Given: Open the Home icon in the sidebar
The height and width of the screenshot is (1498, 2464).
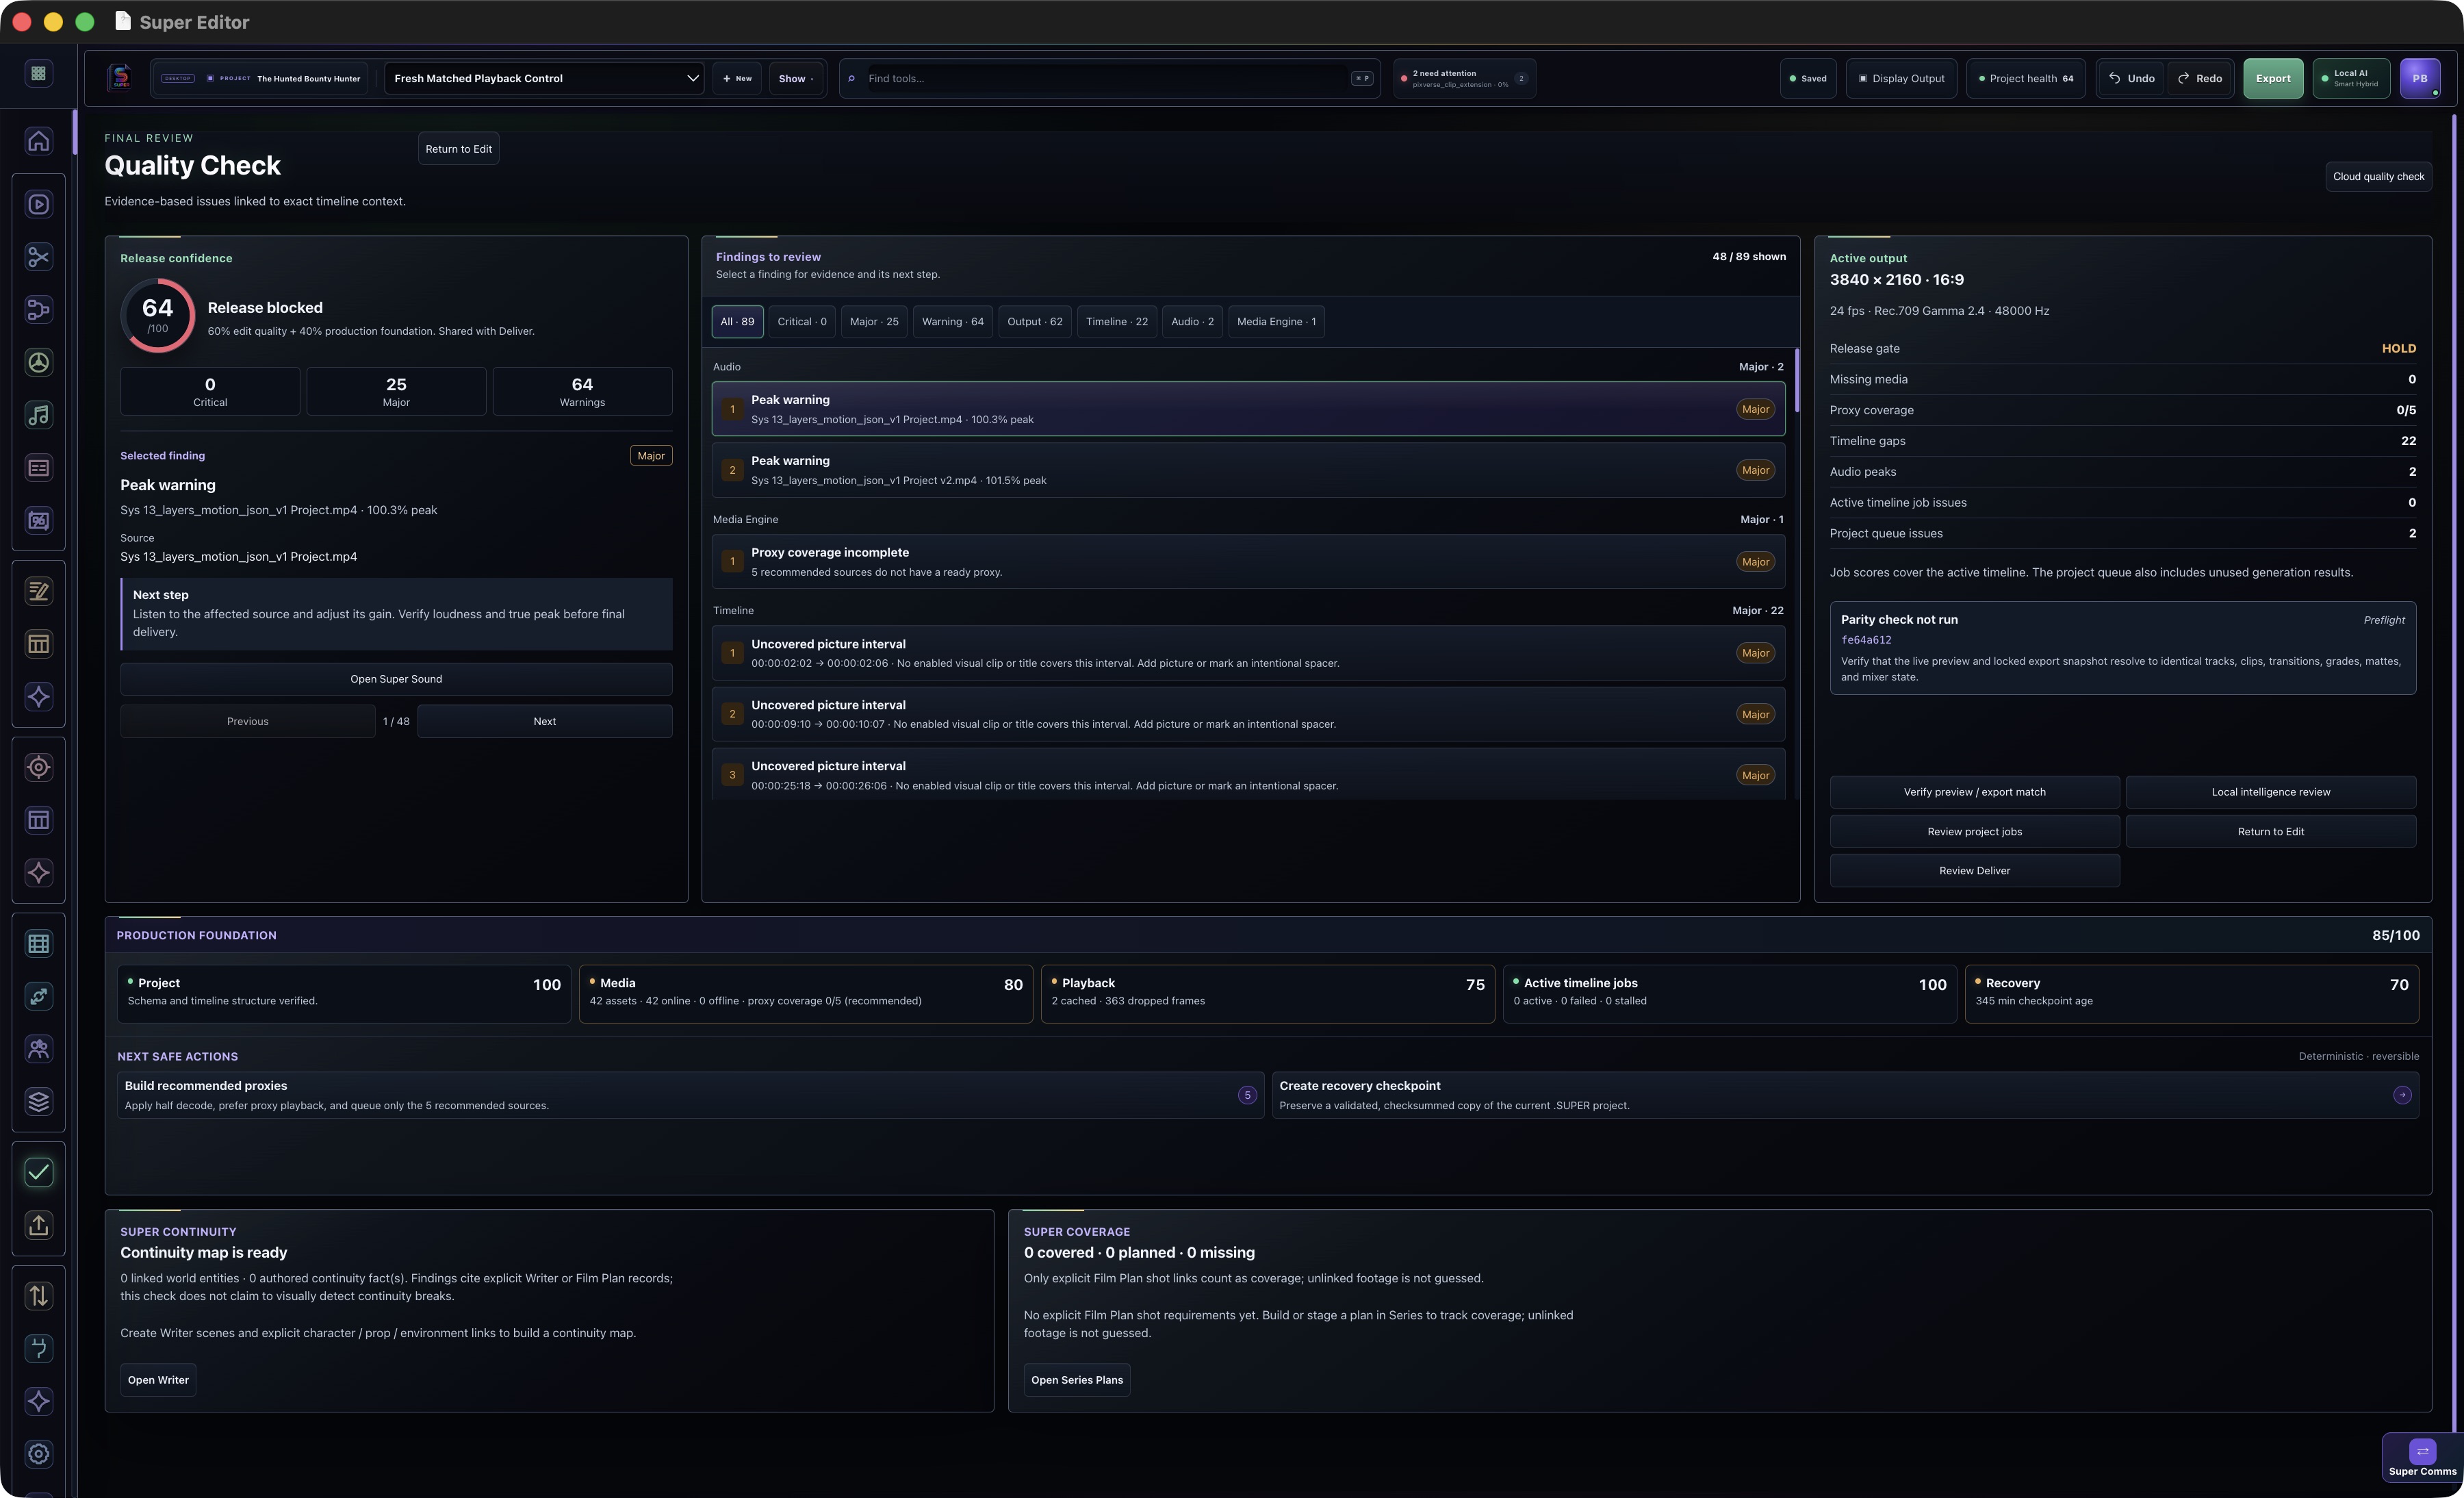Looking at the screenshot, I should [38, 141].
